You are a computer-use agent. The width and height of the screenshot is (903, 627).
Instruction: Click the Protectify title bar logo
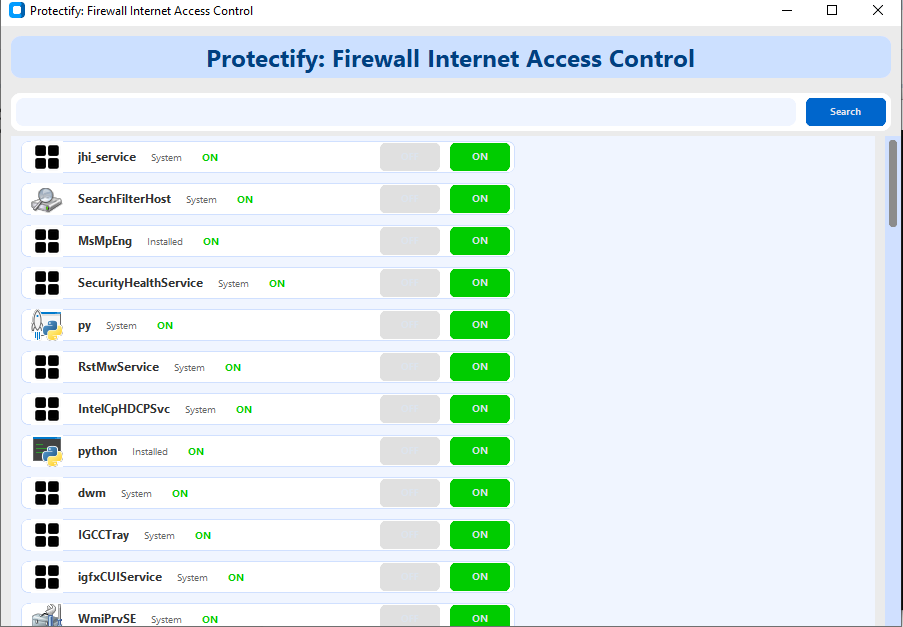pos(16,11)
